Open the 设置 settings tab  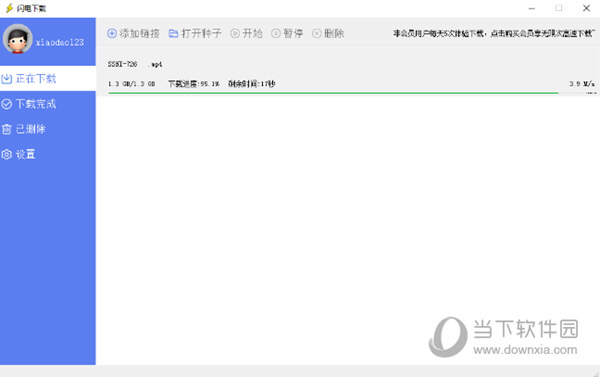coord(48,154)
